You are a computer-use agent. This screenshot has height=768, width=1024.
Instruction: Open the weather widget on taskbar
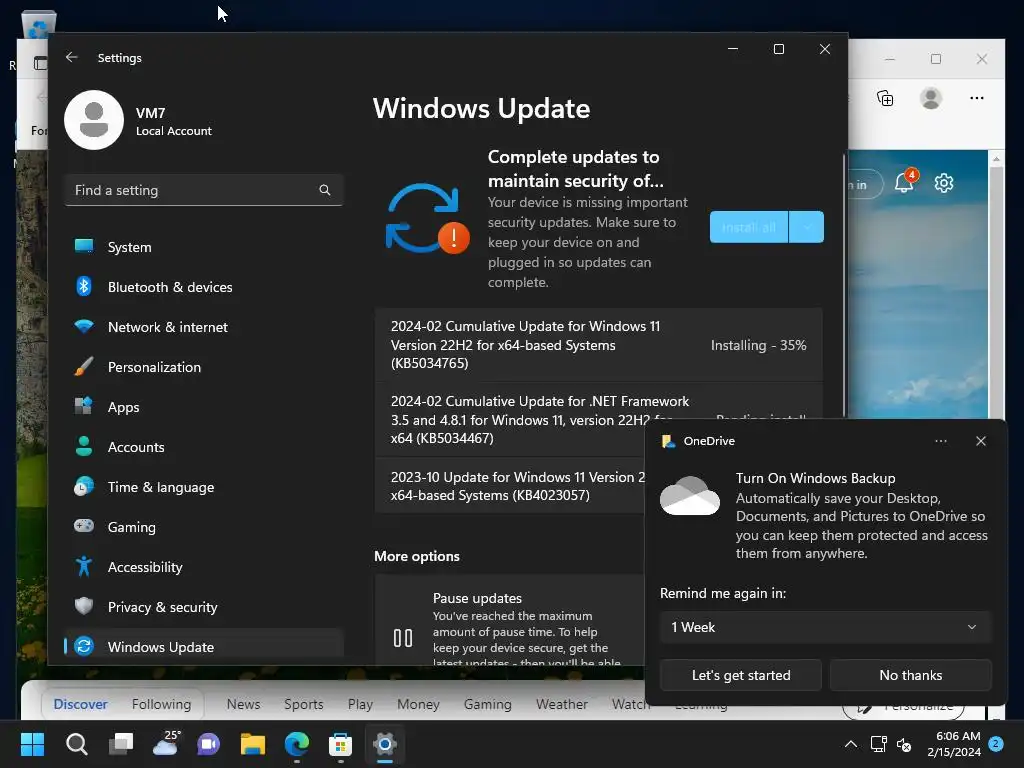click(165, 744)
